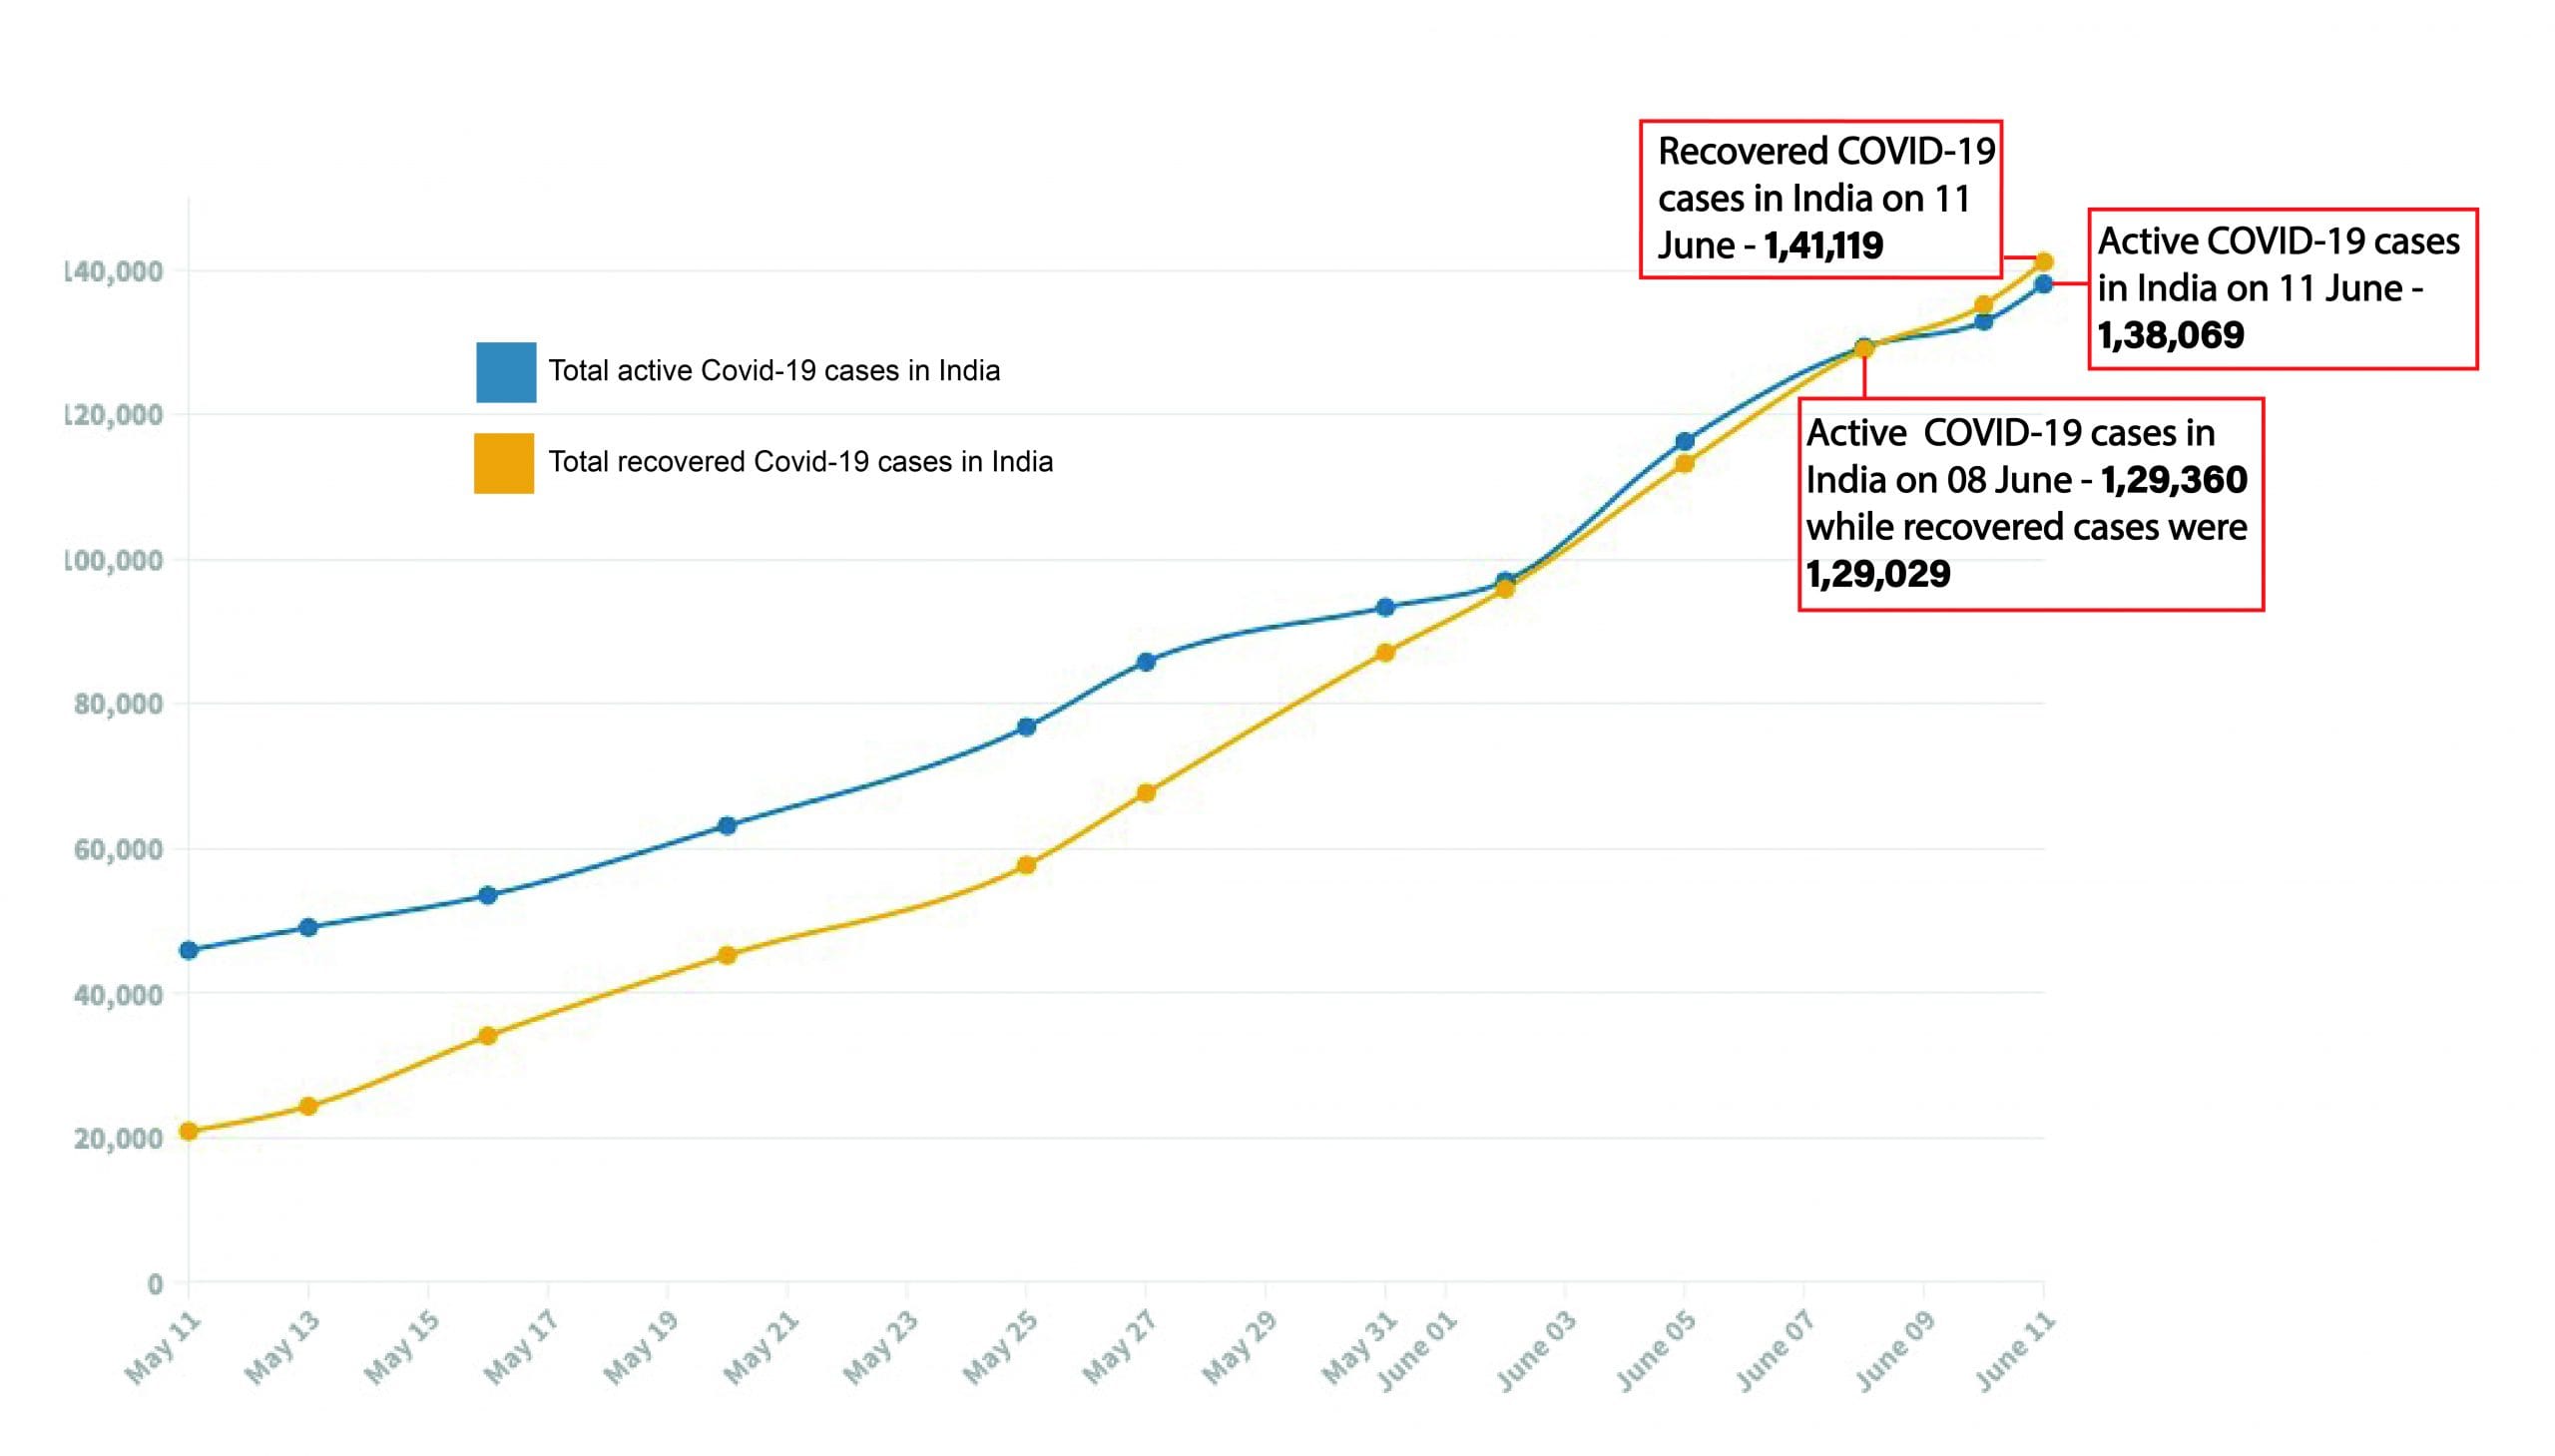Screen dimensions: 2555x1456
Task: Click the 20,000 y-axis label
Action: (117, 1138)
